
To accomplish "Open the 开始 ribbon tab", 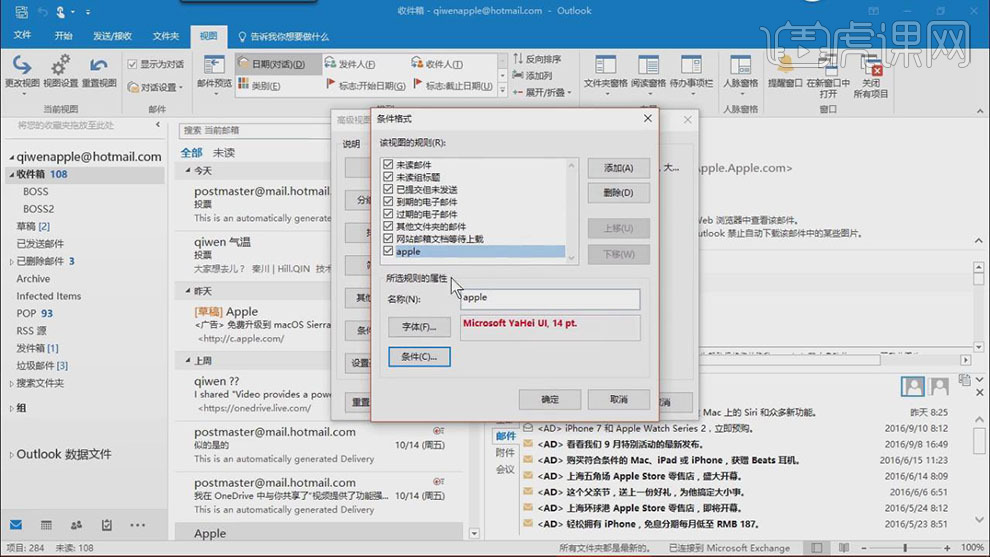I will point(63,36).
